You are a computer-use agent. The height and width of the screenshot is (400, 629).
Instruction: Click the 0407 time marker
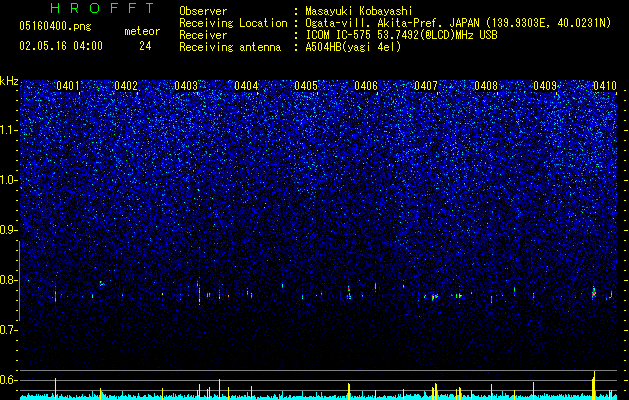click(426, 85)
